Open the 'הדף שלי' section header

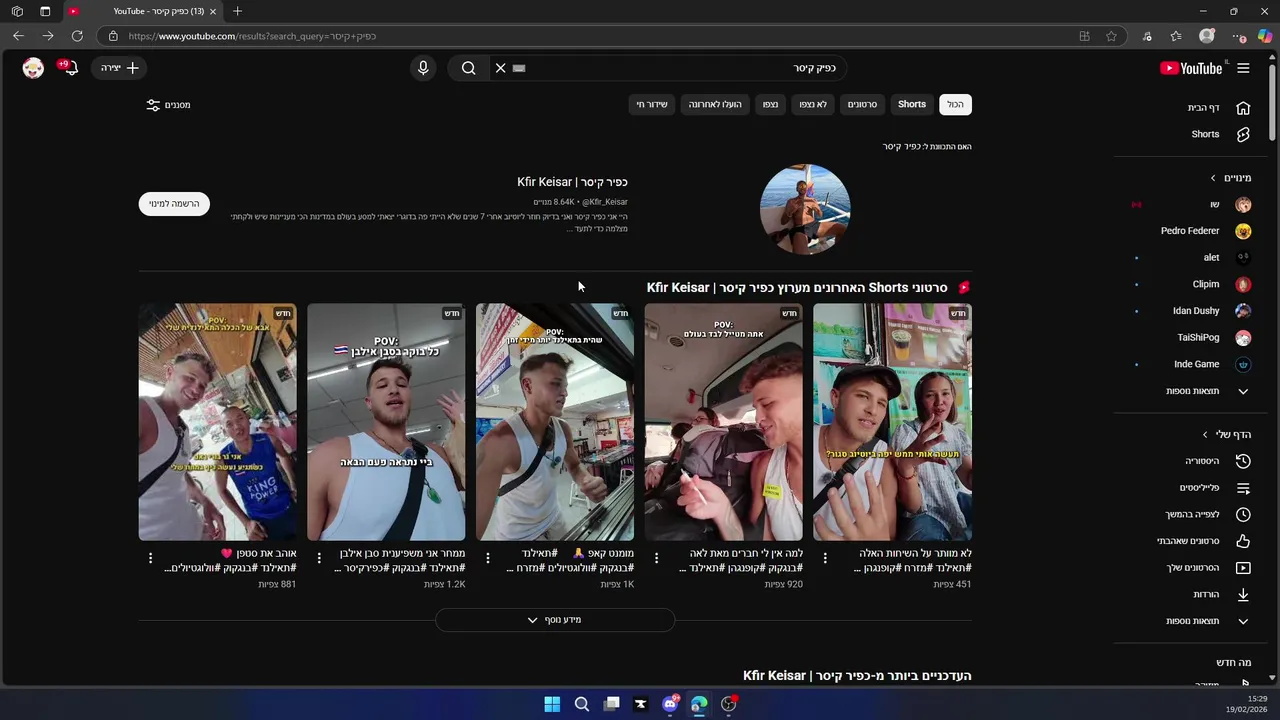(x=1227, y=434)
